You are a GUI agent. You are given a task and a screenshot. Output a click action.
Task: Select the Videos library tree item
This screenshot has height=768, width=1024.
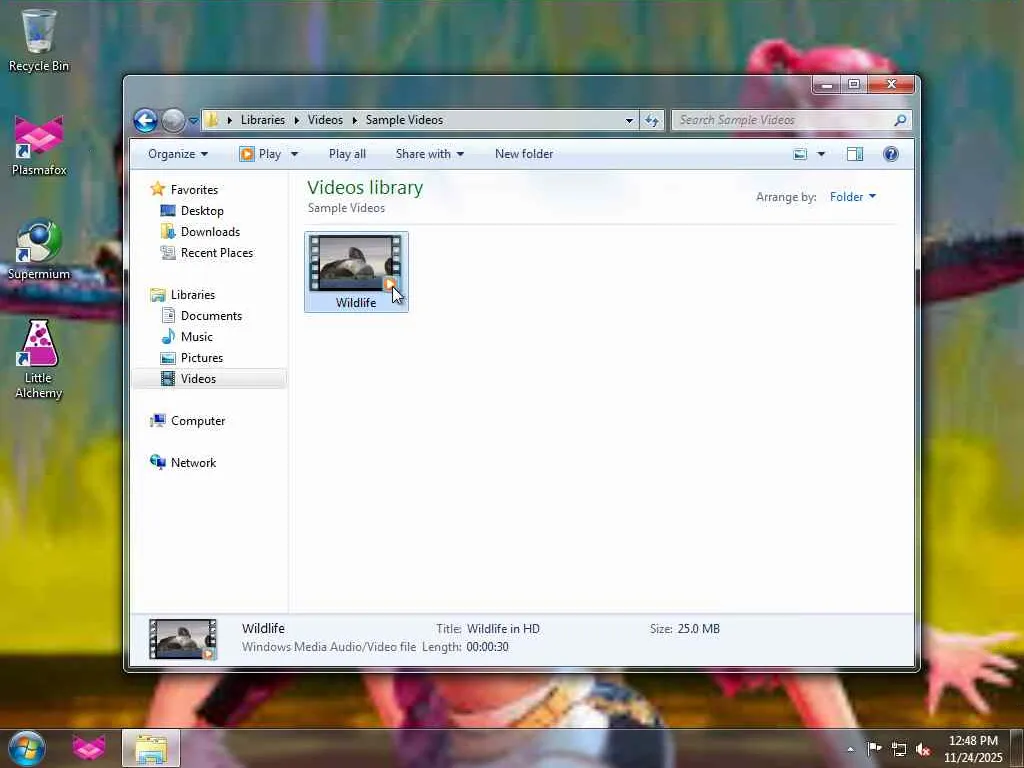(209, 379)
